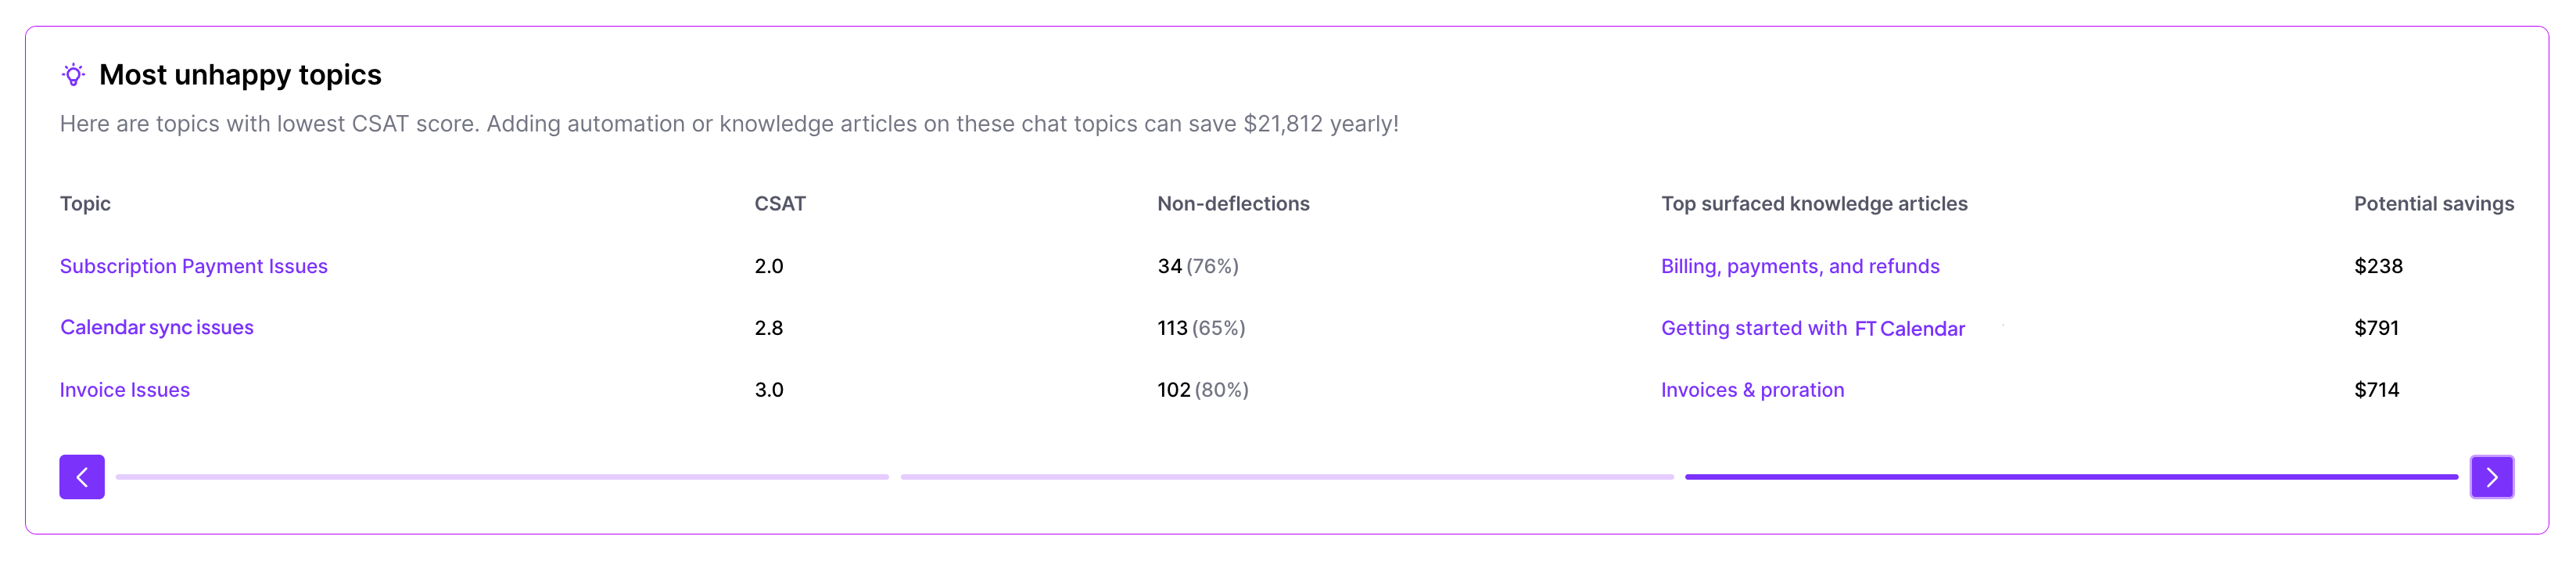
Task: Open Getting started with FT Calendar article
Action: 1813,328
